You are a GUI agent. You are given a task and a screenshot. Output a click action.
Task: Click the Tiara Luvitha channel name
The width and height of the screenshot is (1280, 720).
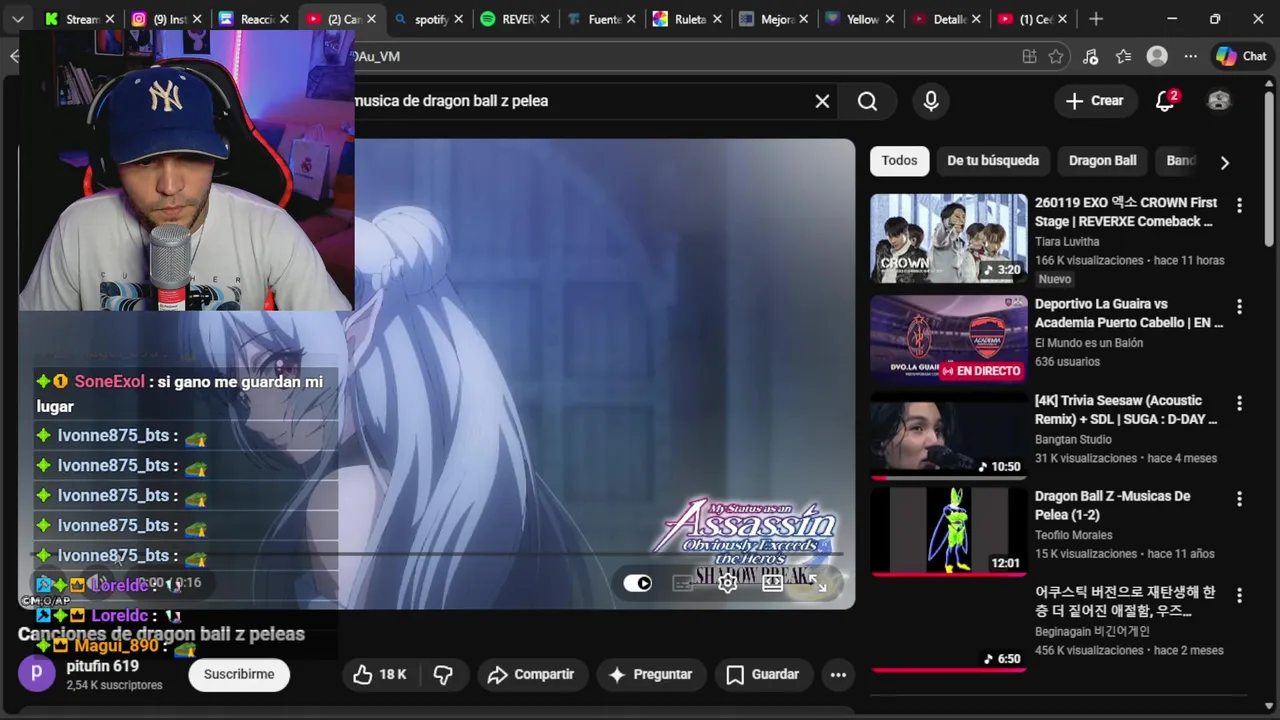pyautogui.click(x=1067, y=242)
